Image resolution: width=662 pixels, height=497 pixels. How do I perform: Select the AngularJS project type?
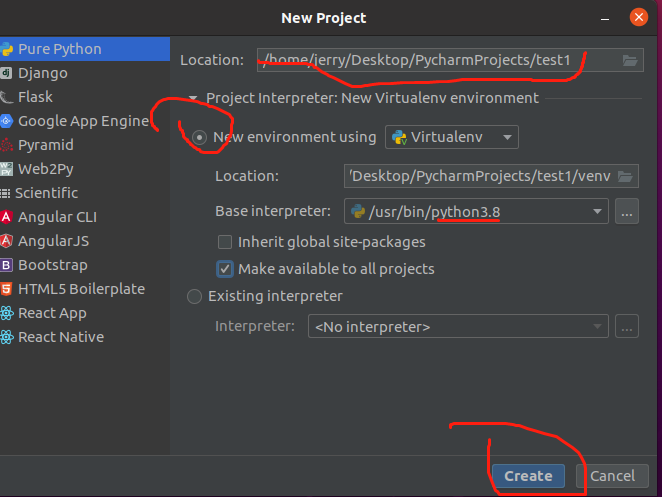tap(84, 241)
